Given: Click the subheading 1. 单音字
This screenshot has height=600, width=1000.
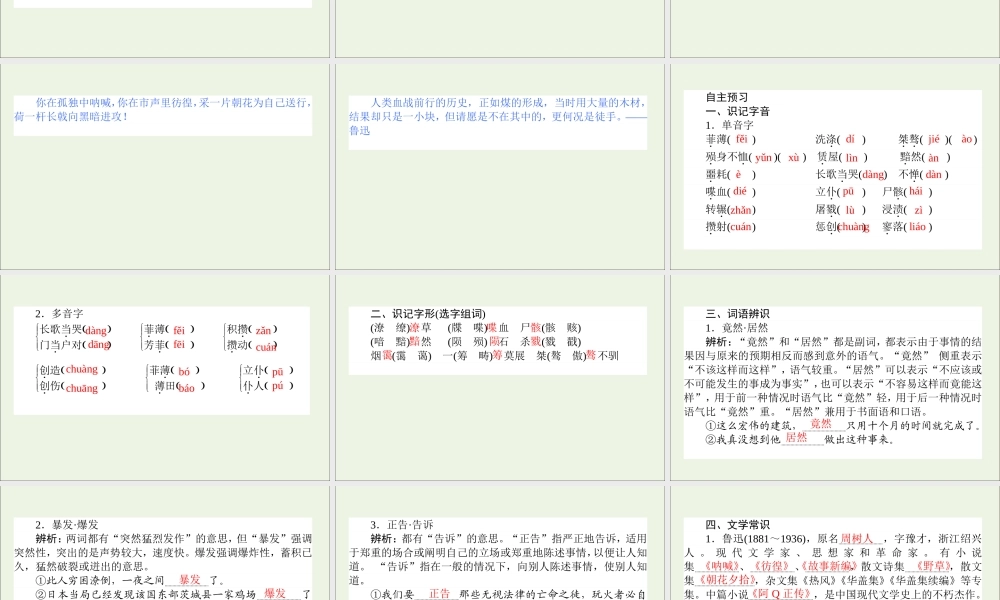Looking at the screenshot, I should (730, 125).
